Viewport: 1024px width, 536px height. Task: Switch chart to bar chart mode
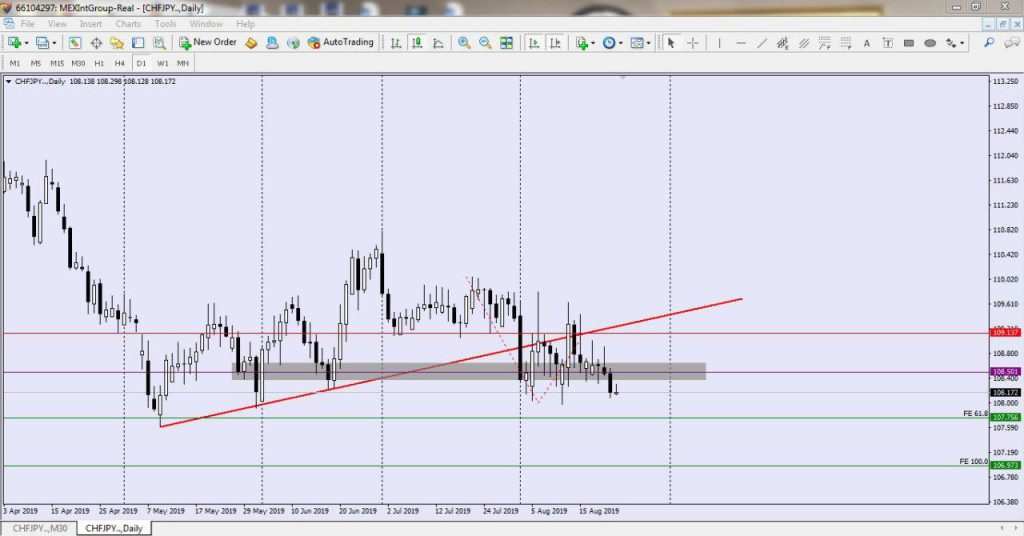[396, 43]
